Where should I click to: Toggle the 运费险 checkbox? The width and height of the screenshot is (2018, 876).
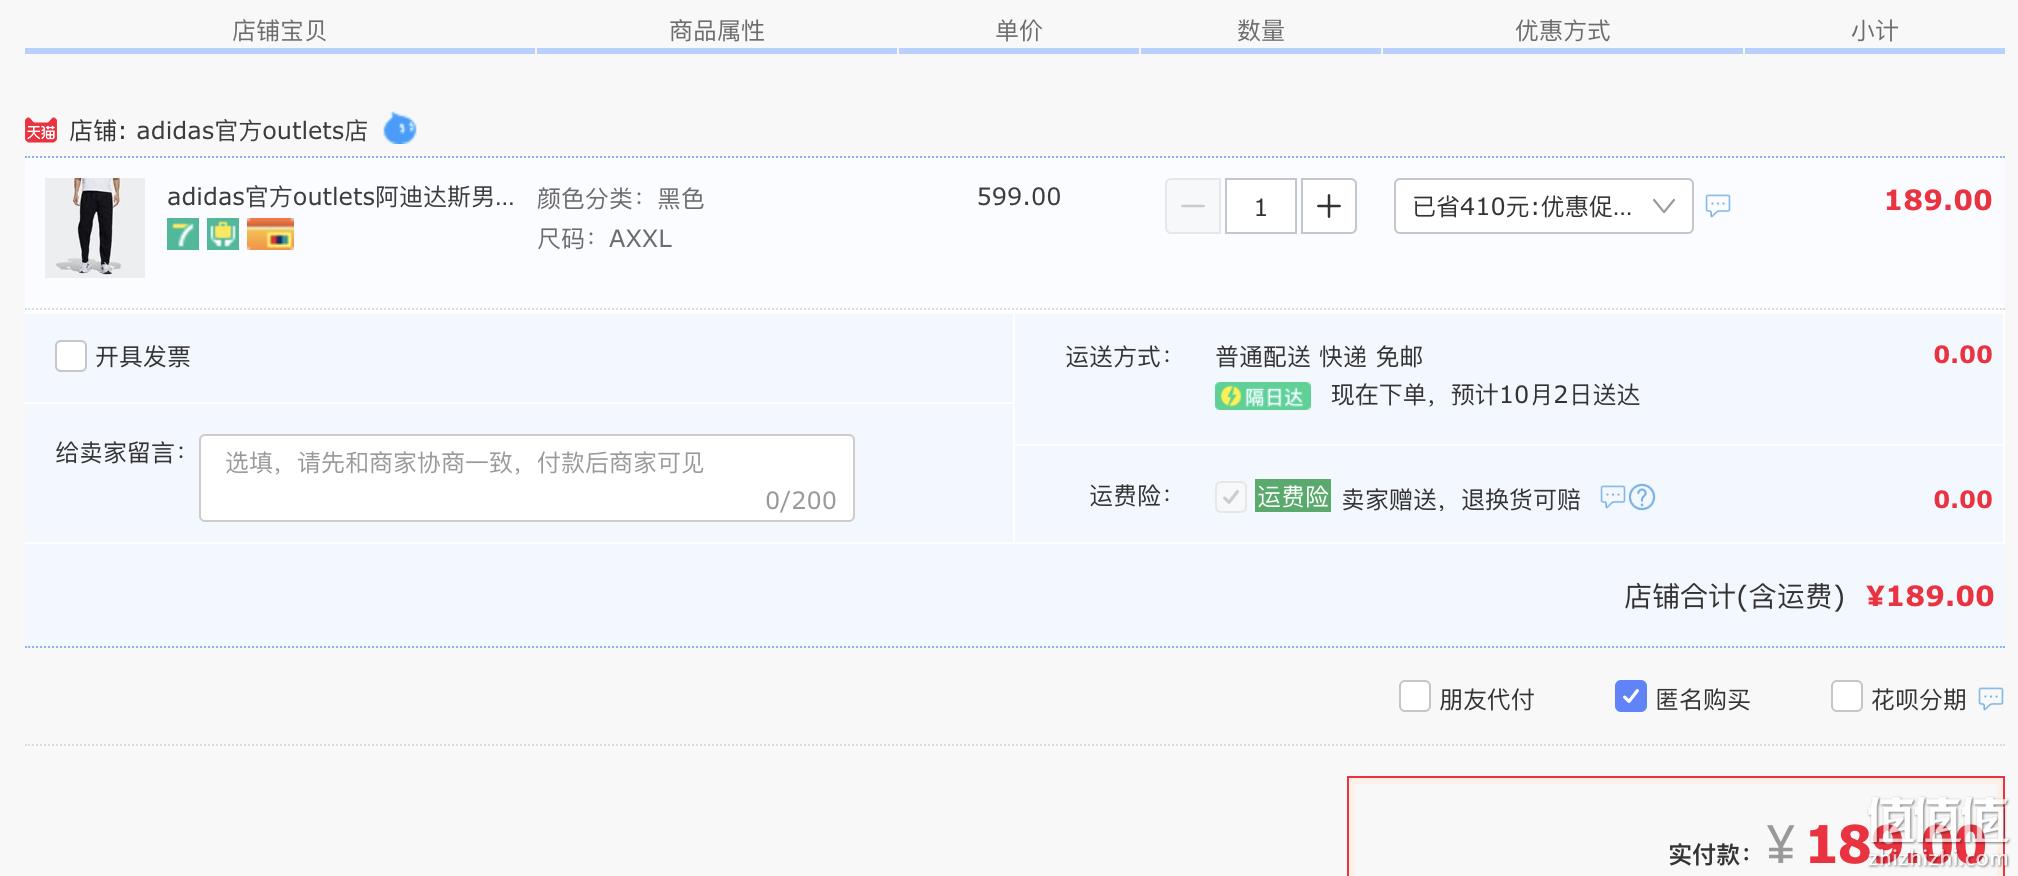click(x=1231, y=497)
